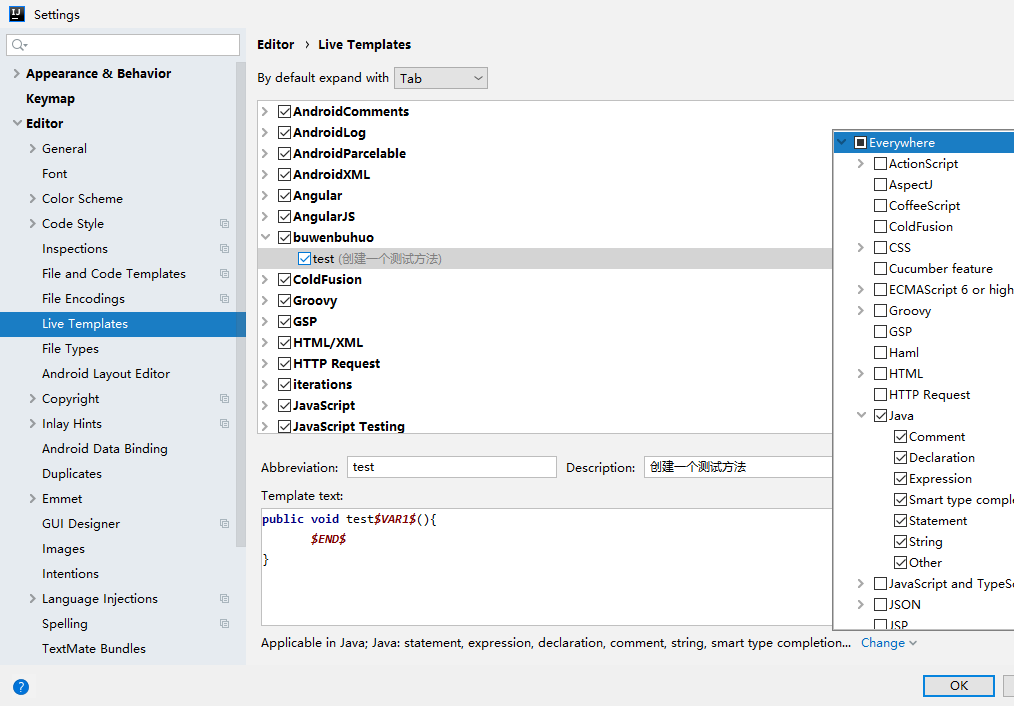Viewport: 1014px width, 706px height.
Task: Open the Intentions settings page
Action: pyautogui.click(x=70, y=574)
